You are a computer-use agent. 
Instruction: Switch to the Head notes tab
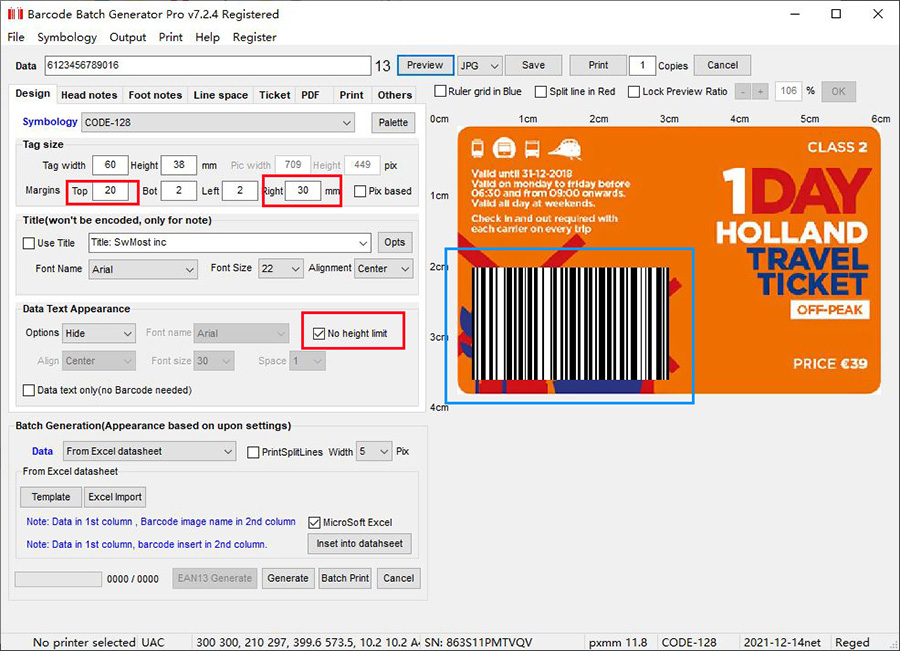tap(89, 95)
